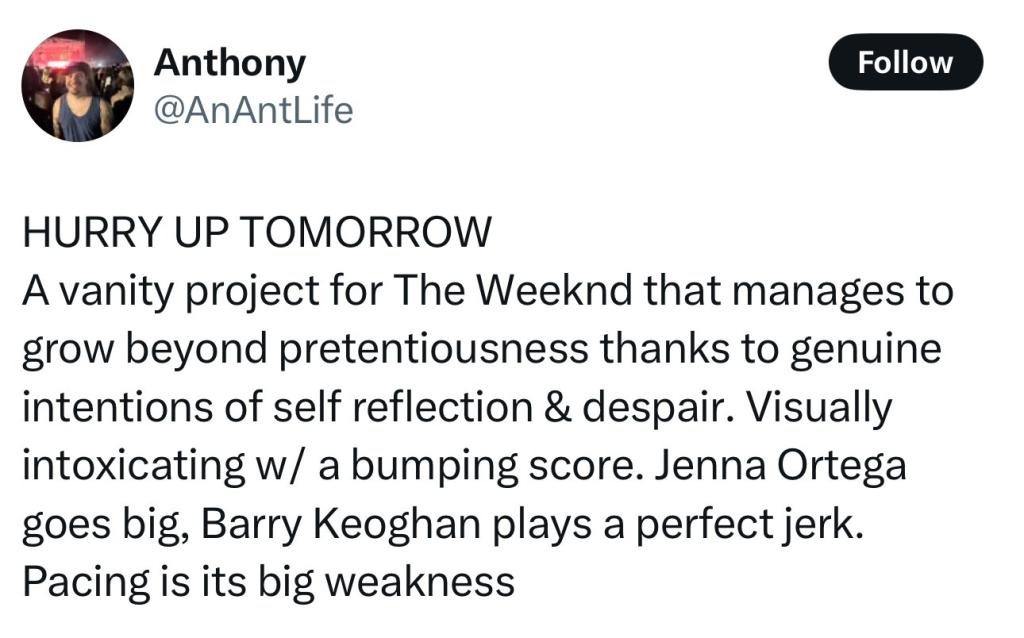Click the ampersand before despair
Image resolution: width=1024 pixels, height=638 pixels.
(557, 407)
